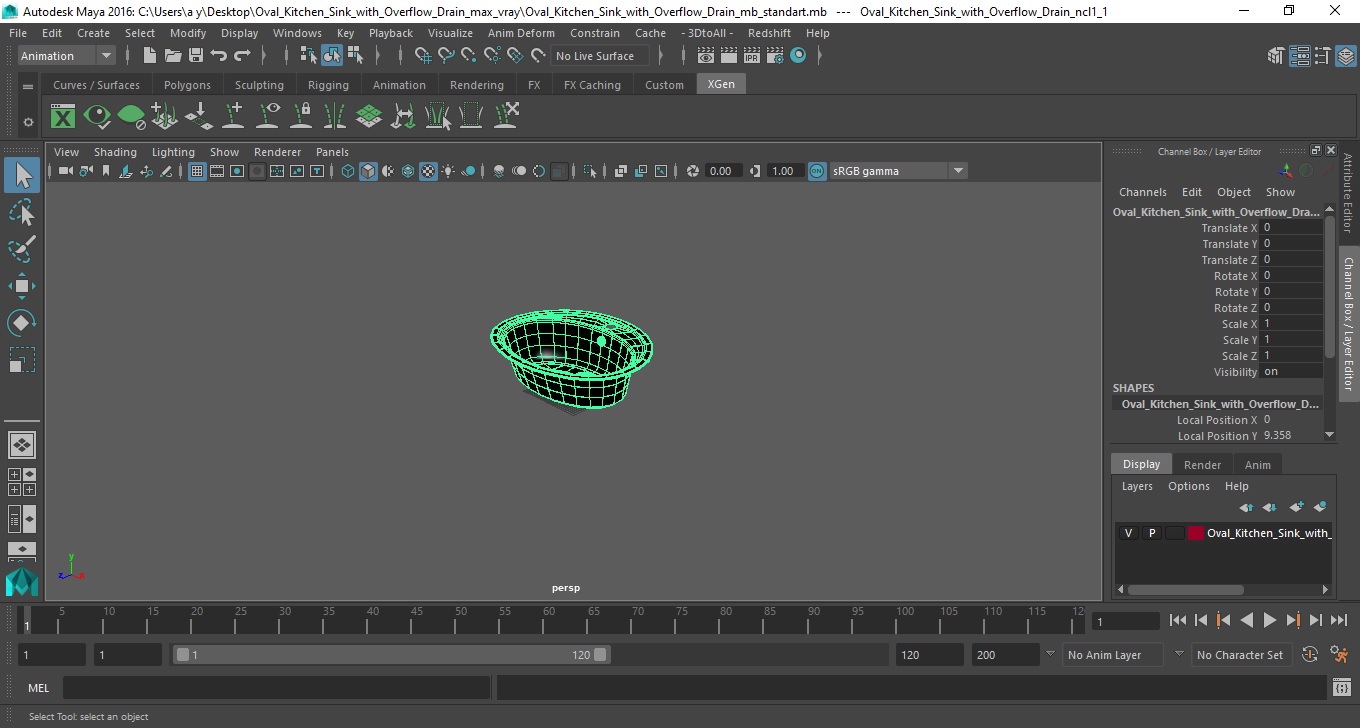The image size is (1360, 728).
Task: Click the red layer color swatch
Action: 1196,533
